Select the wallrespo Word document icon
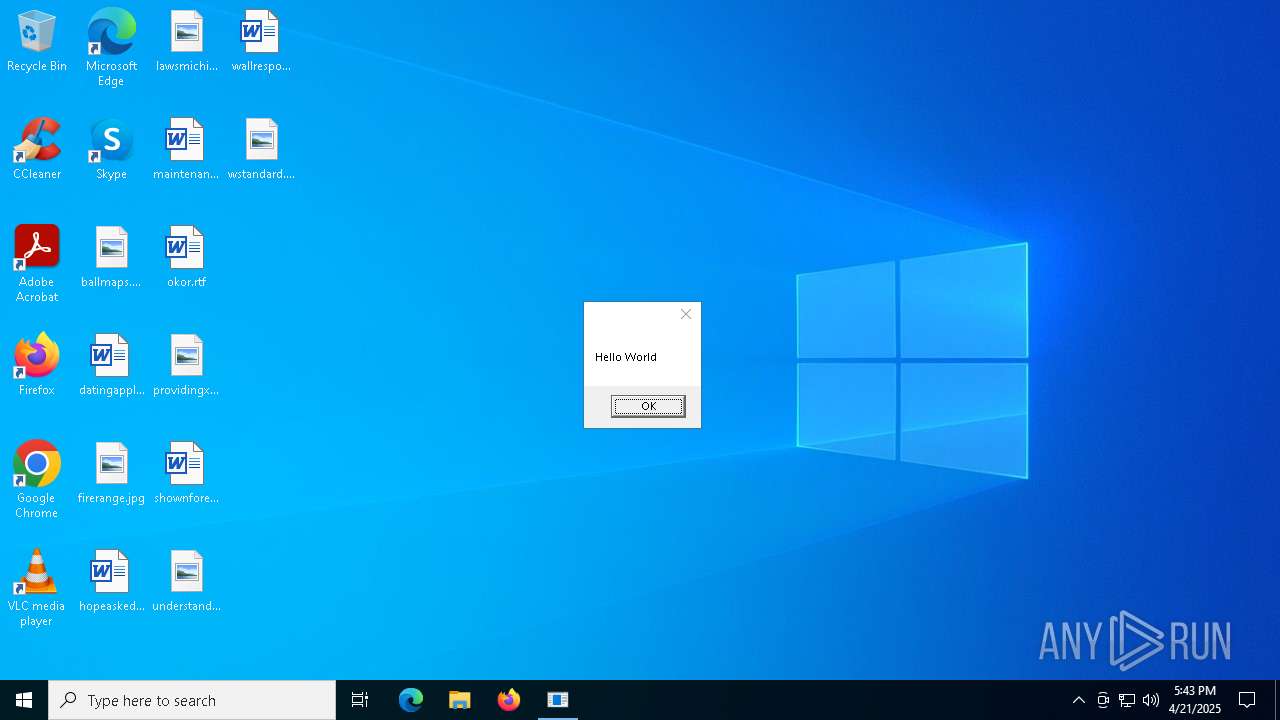 pyautogui.click(x=260, y=42)
